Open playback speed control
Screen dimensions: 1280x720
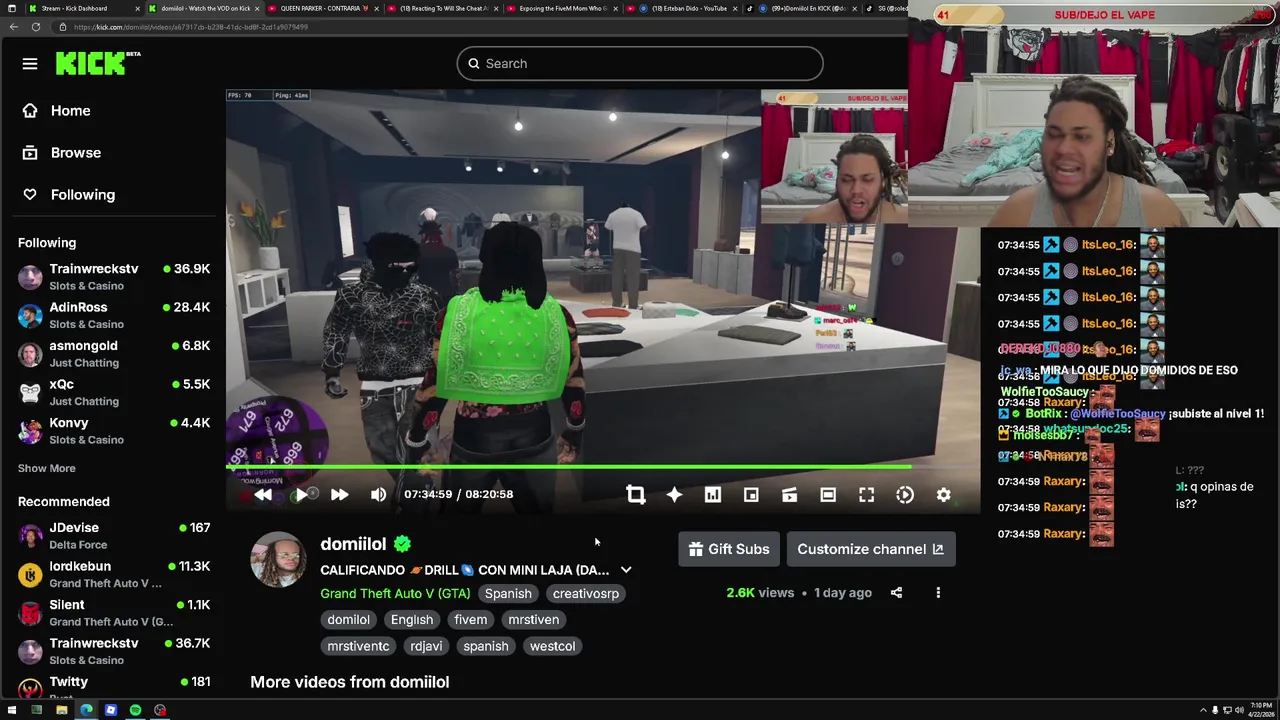pyautogui.click(x=905, y=494)
